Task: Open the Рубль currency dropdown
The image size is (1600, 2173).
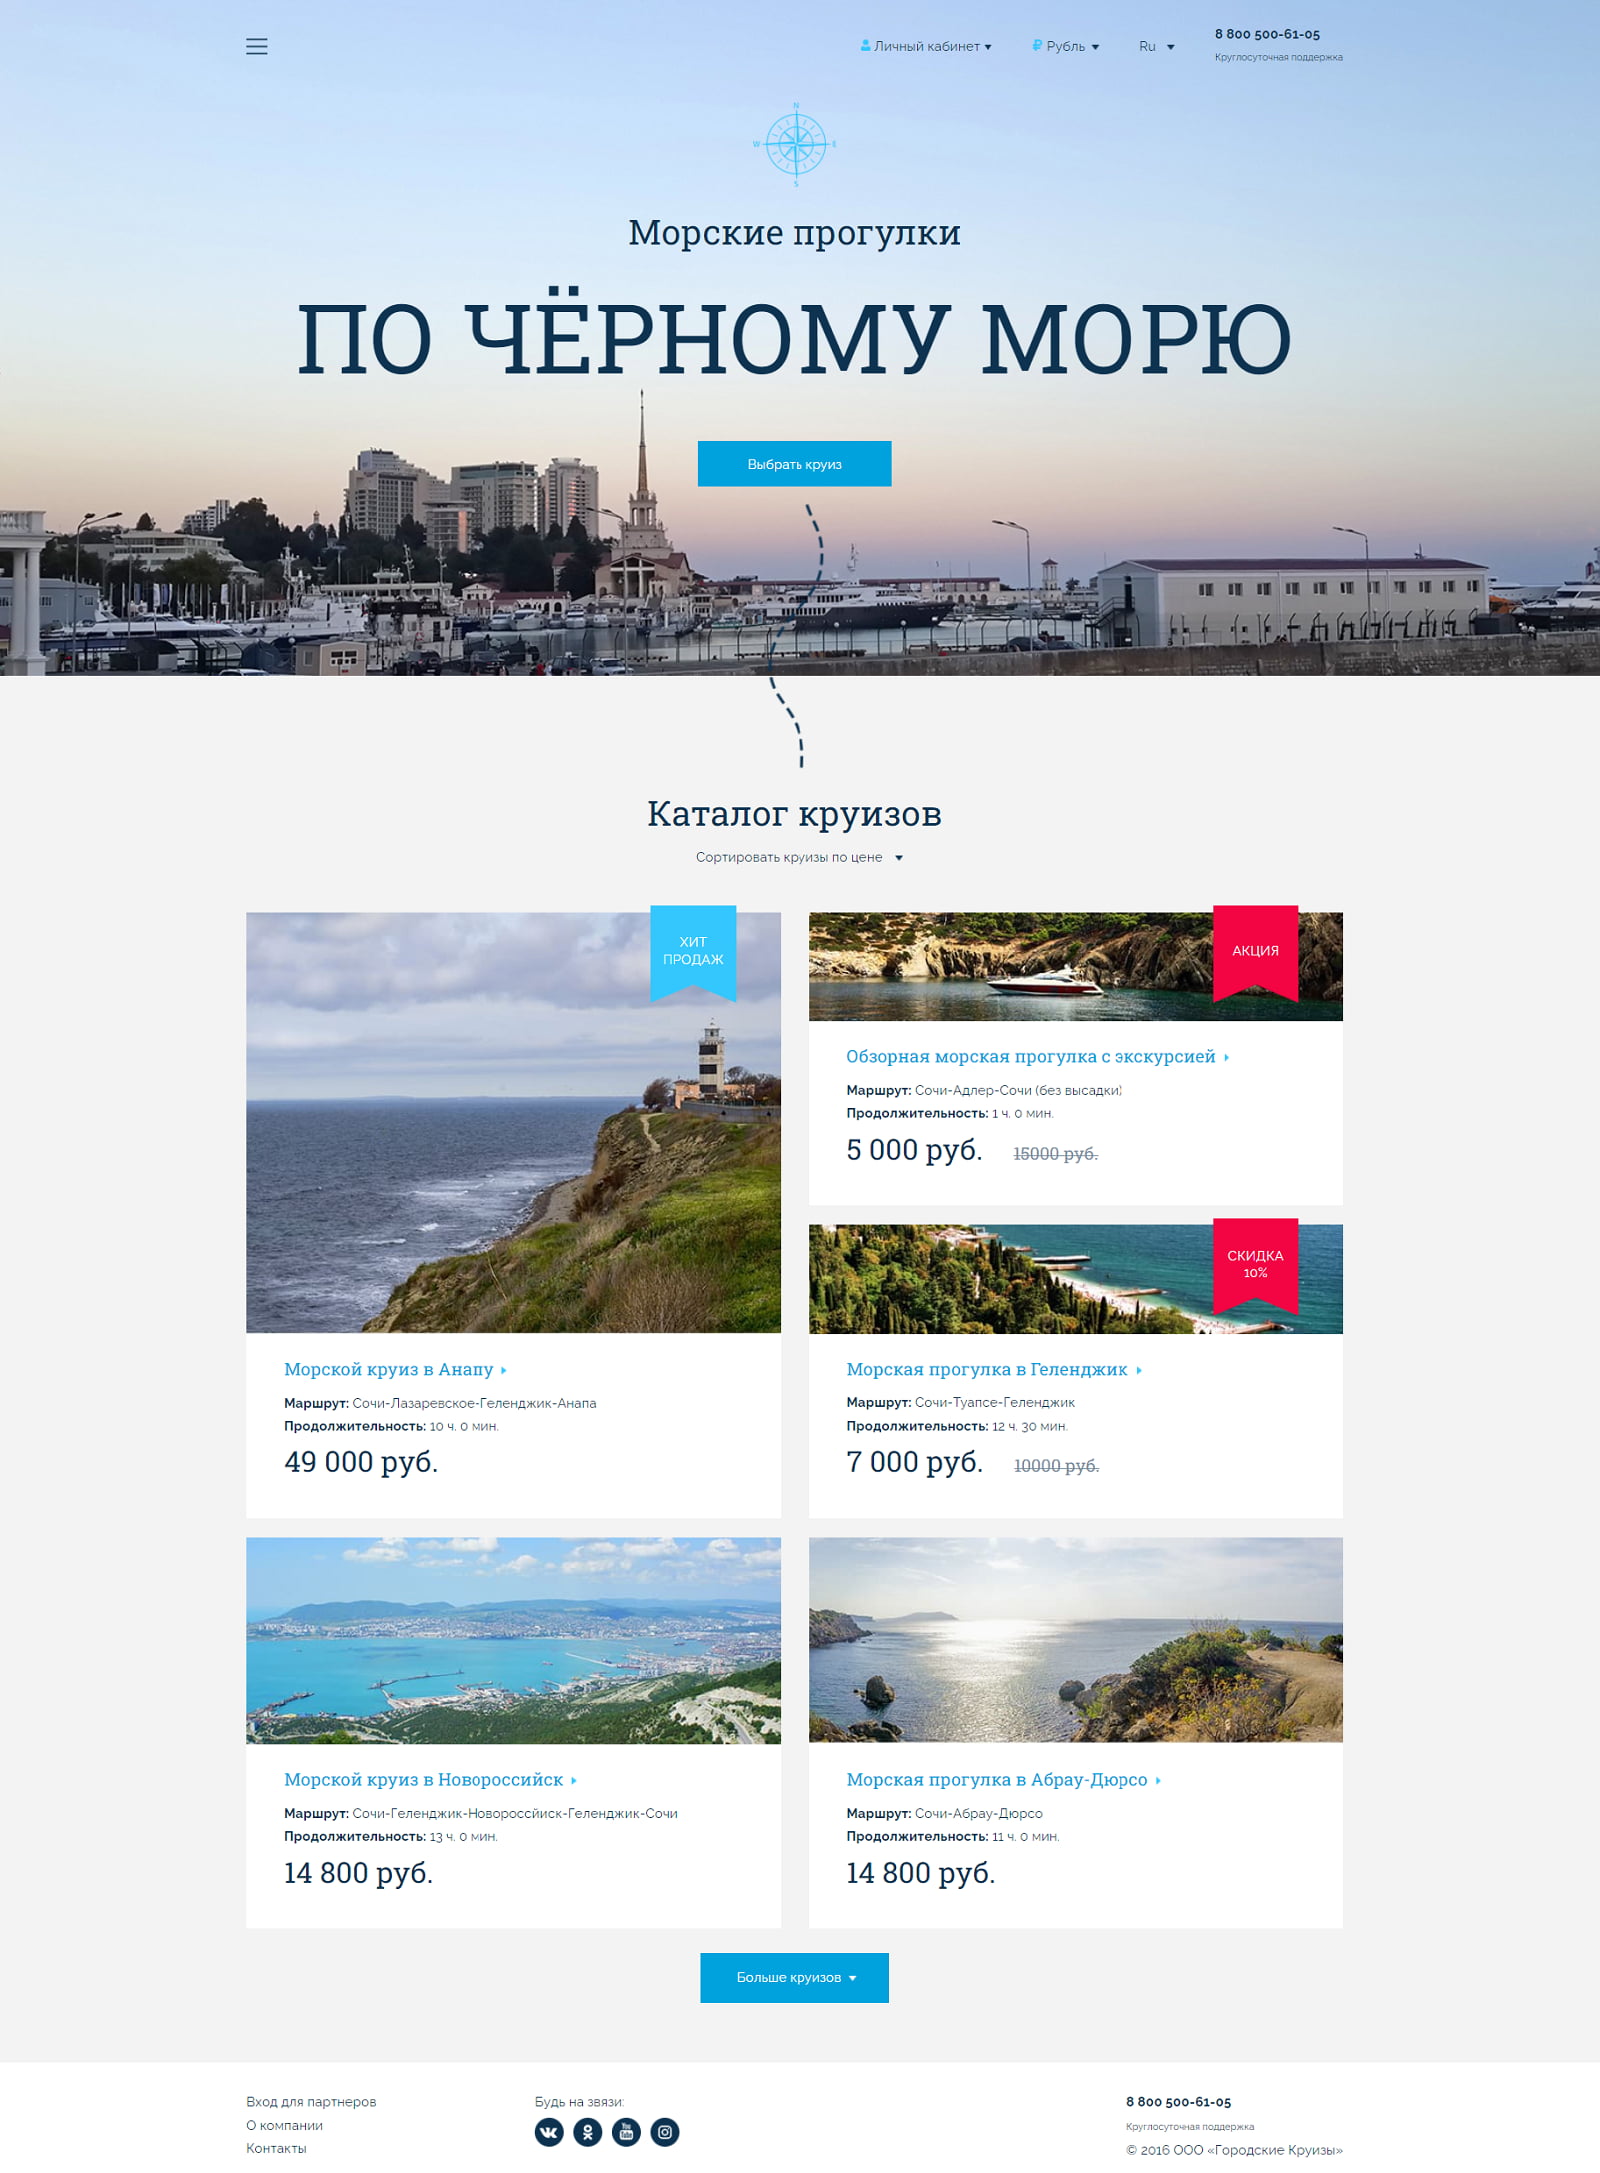Action: pos(1066,46)
